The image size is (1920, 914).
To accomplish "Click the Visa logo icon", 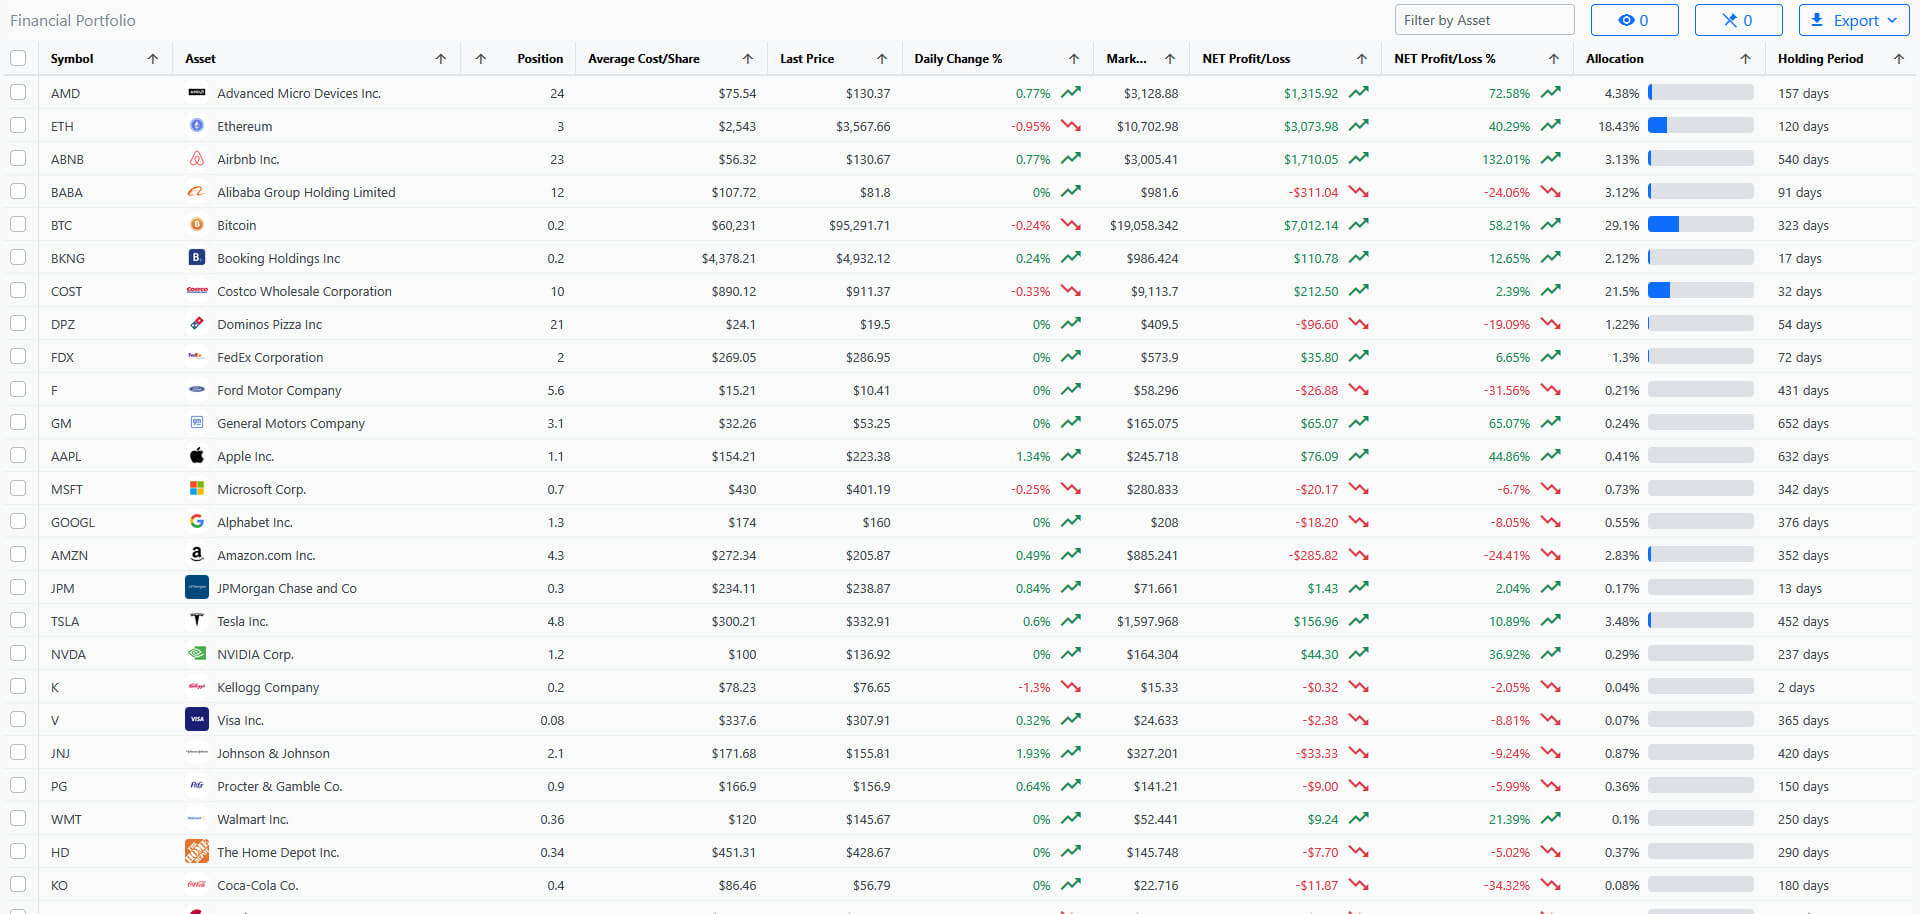I will (x=197, y=720).
